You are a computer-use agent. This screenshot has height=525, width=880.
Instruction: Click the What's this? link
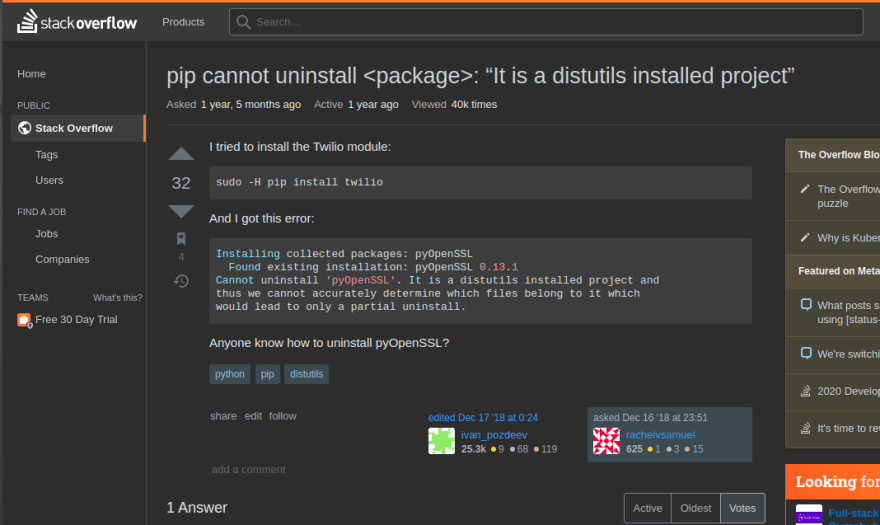118,298
